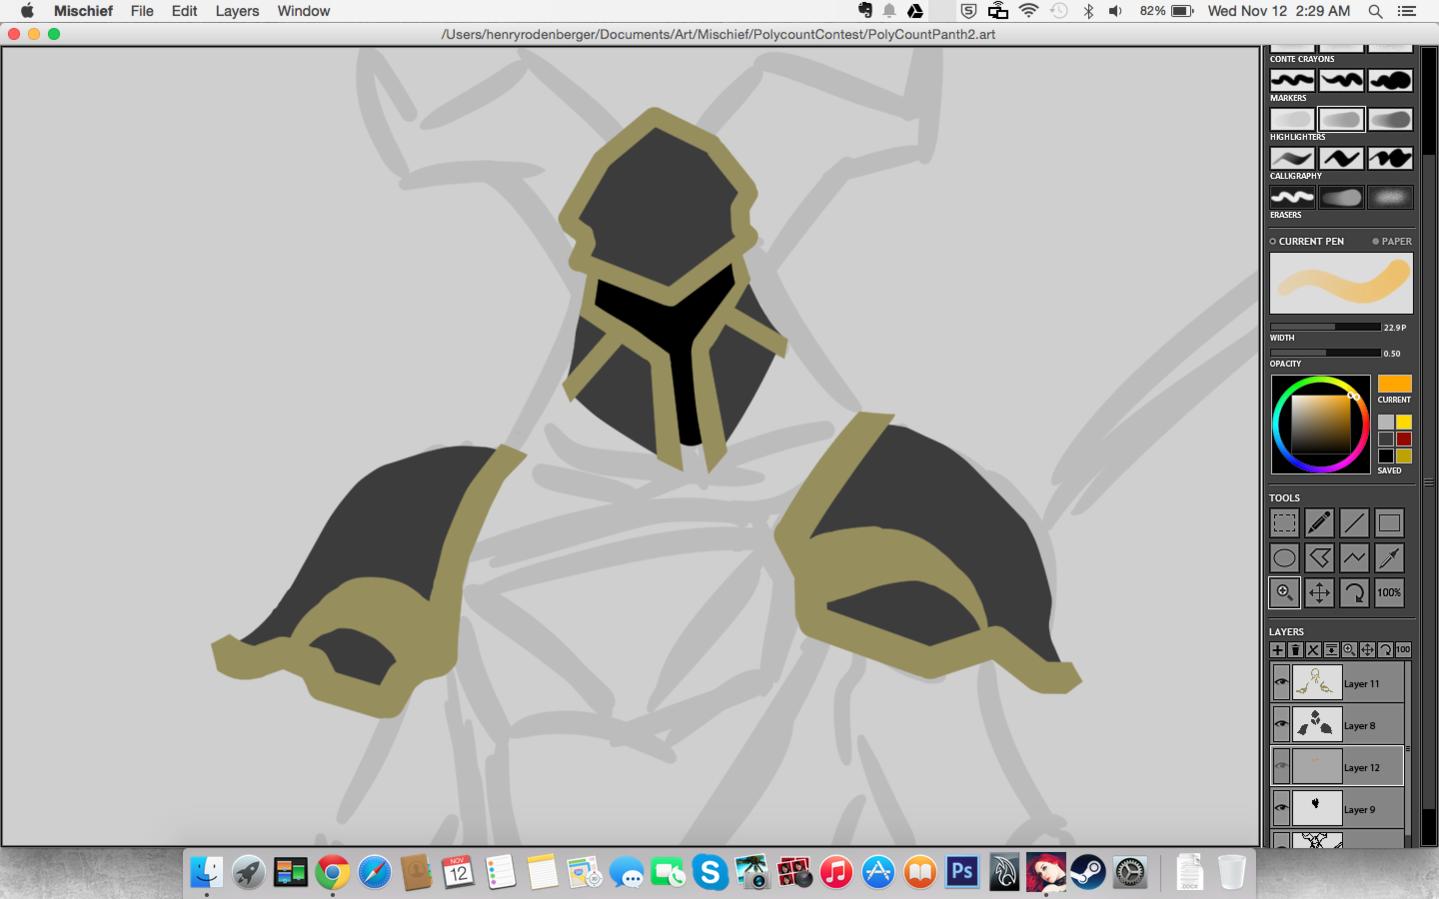Show Layer 12 using its eye icon
This screenshot has width=1439, height=899.
pos(1281,767)
